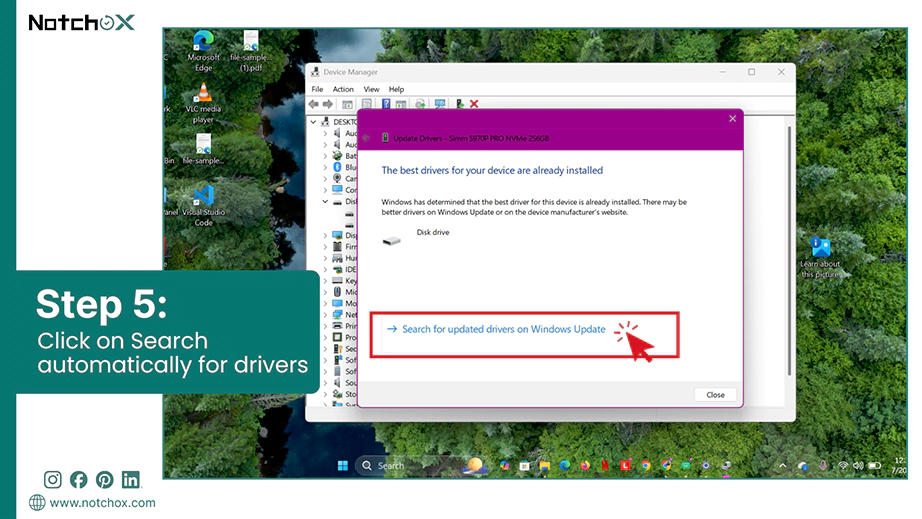
Task: Click the Wi-Fi icon in system tray
Action: [x=843, y=466]
